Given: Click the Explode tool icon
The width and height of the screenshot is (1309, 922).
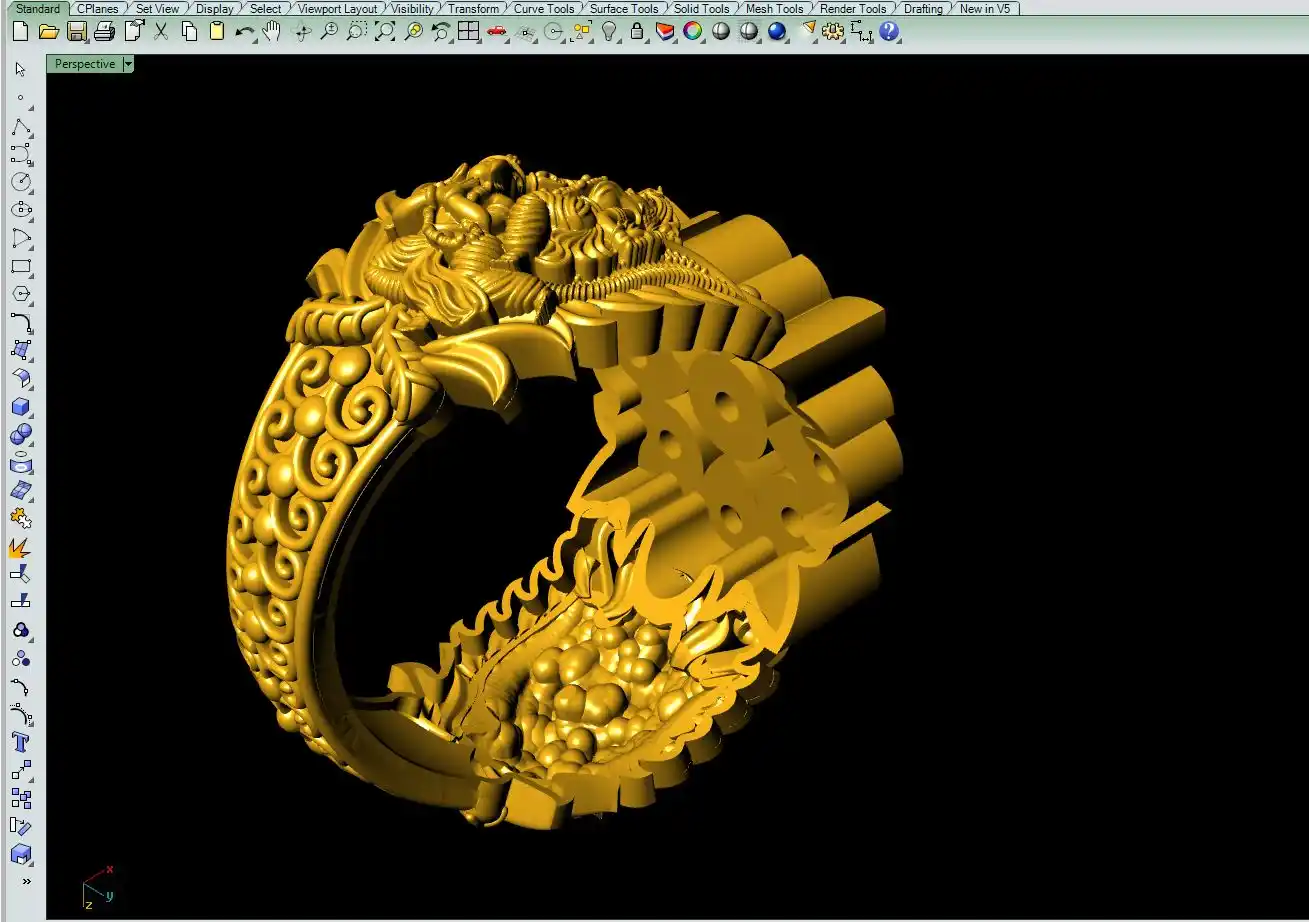Looking at the screenshot, I should pos(21,547).
